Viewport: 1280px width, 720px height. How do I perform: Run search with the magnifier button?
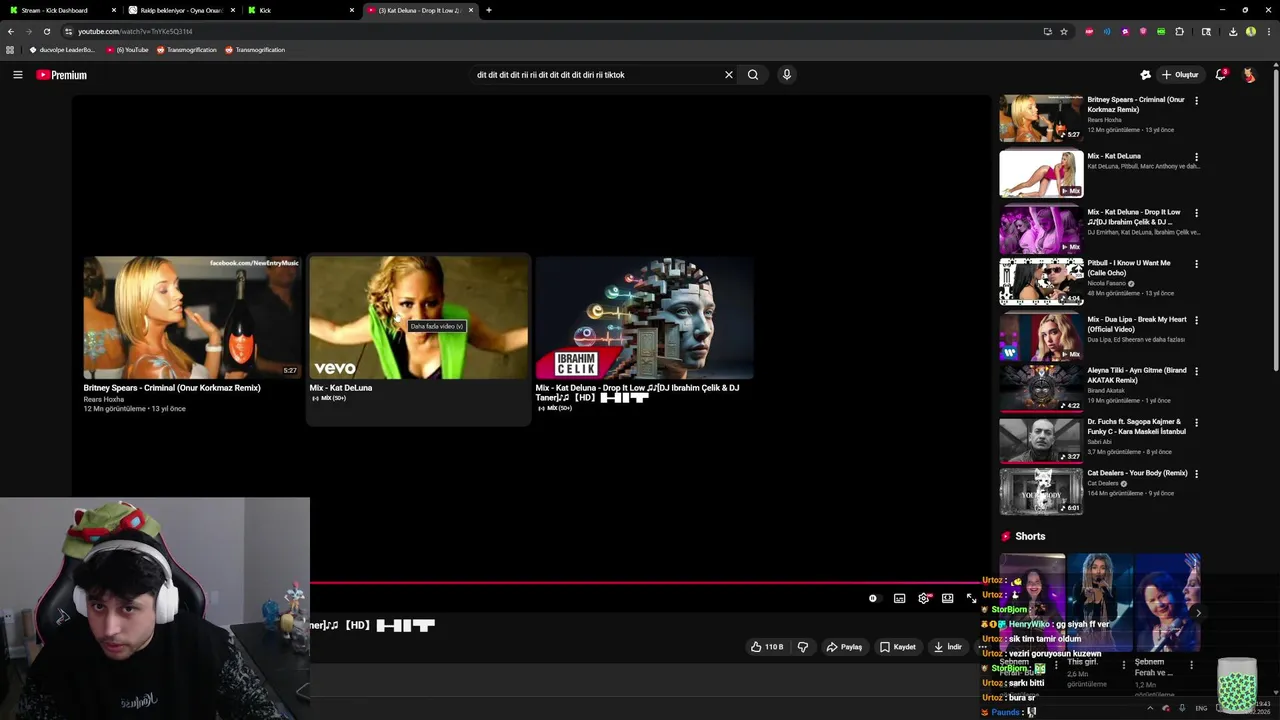(753, 75)
